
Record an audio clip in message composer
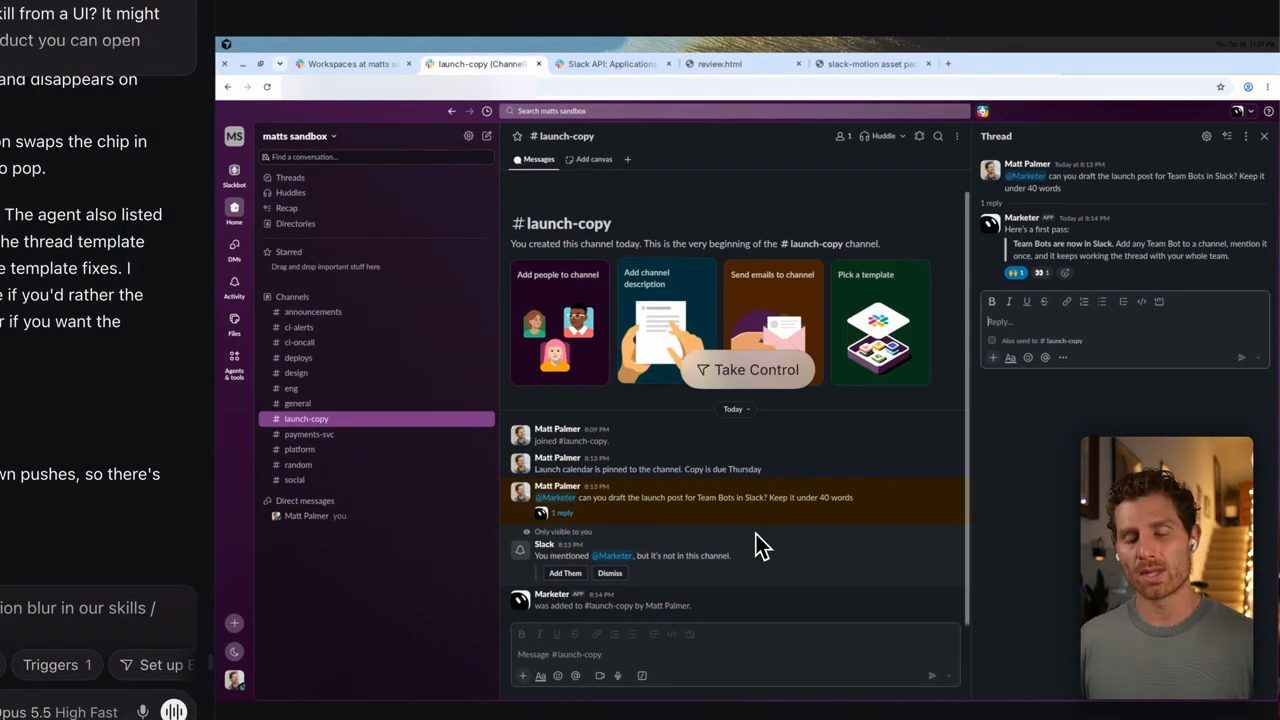click(x=618, y=676)
